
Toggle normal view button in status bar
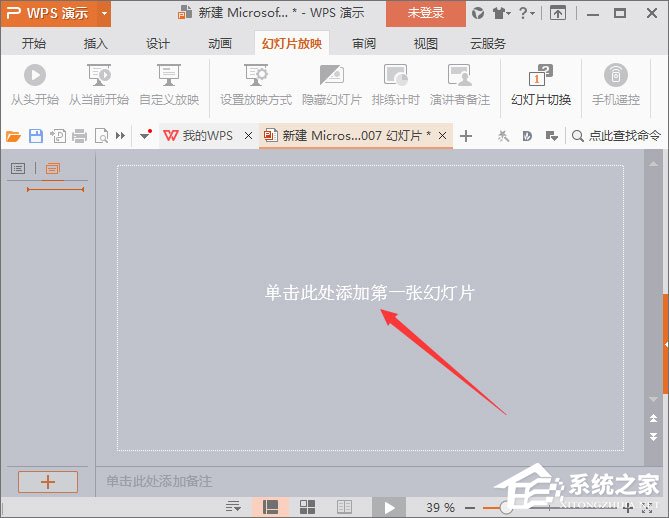(x=270, y=507)
